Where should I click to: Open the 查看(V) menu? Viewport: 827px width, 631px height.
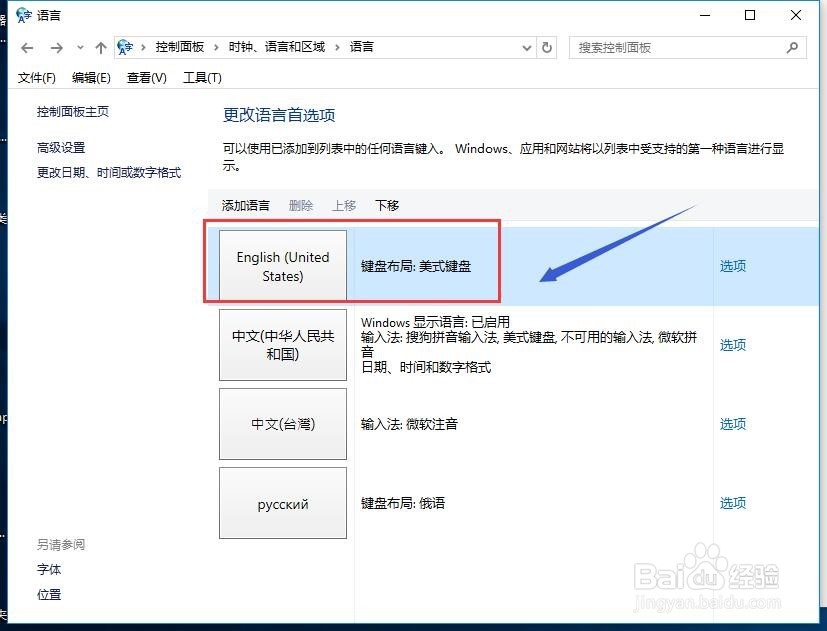(145, 77)
